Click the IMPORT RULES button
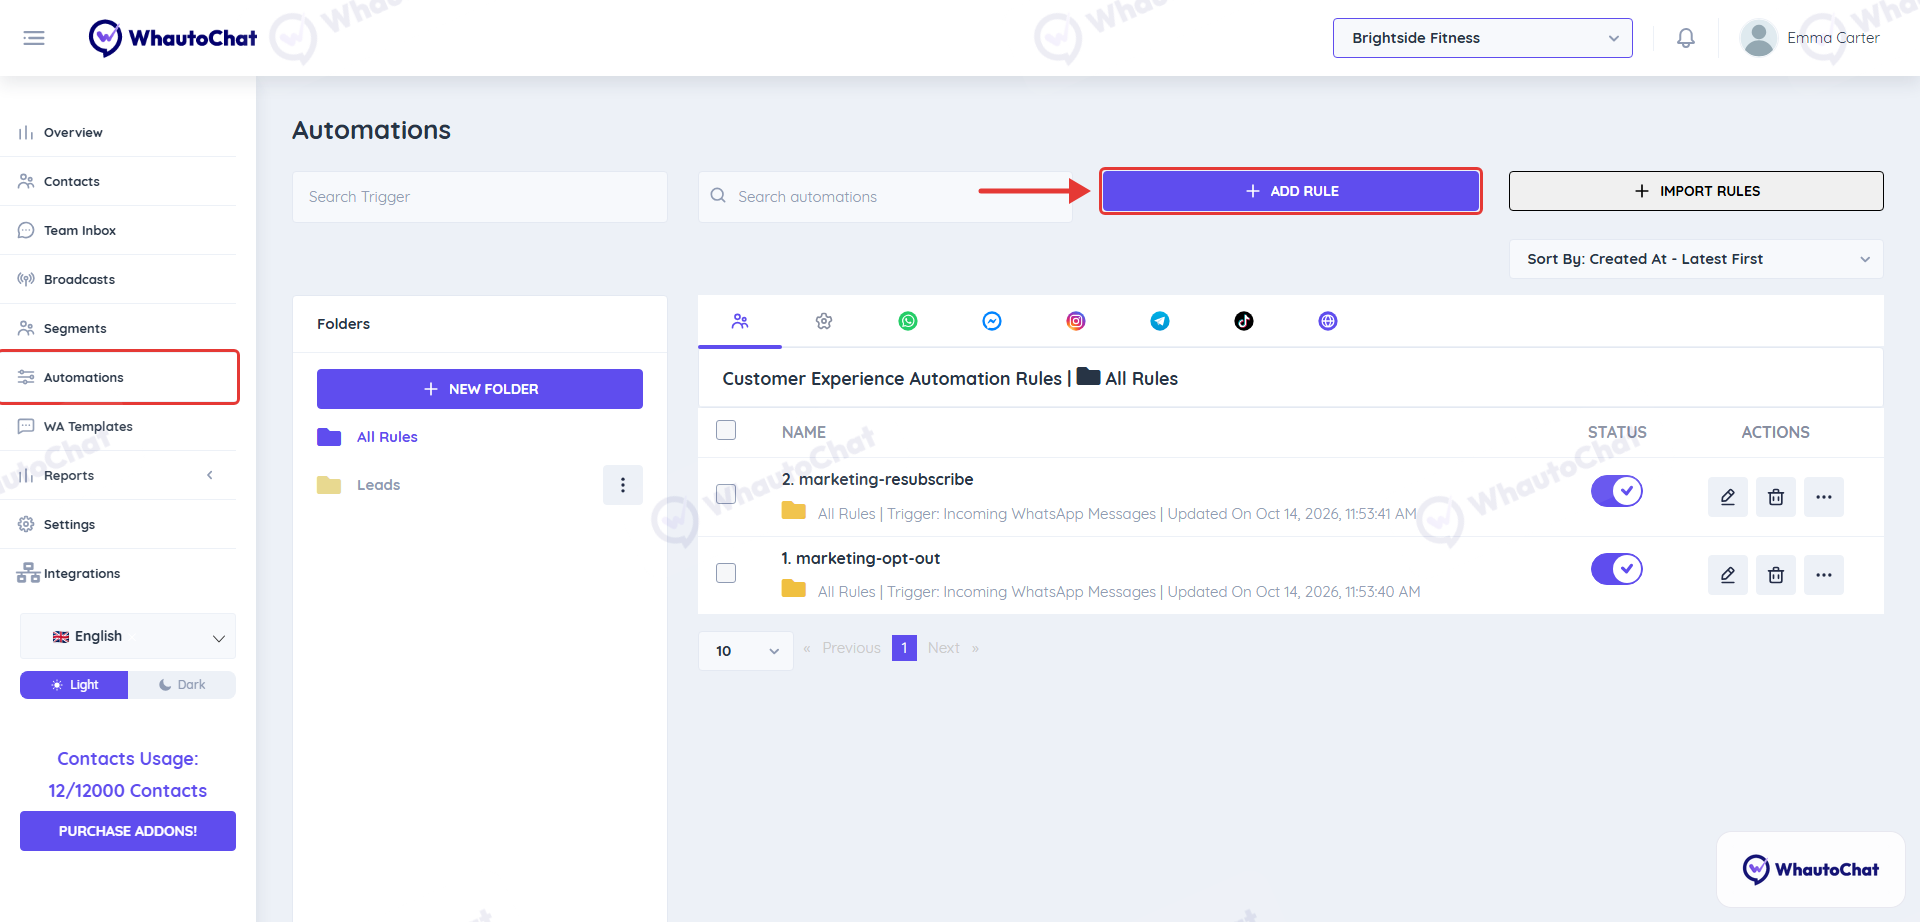 click(1696, 191)
